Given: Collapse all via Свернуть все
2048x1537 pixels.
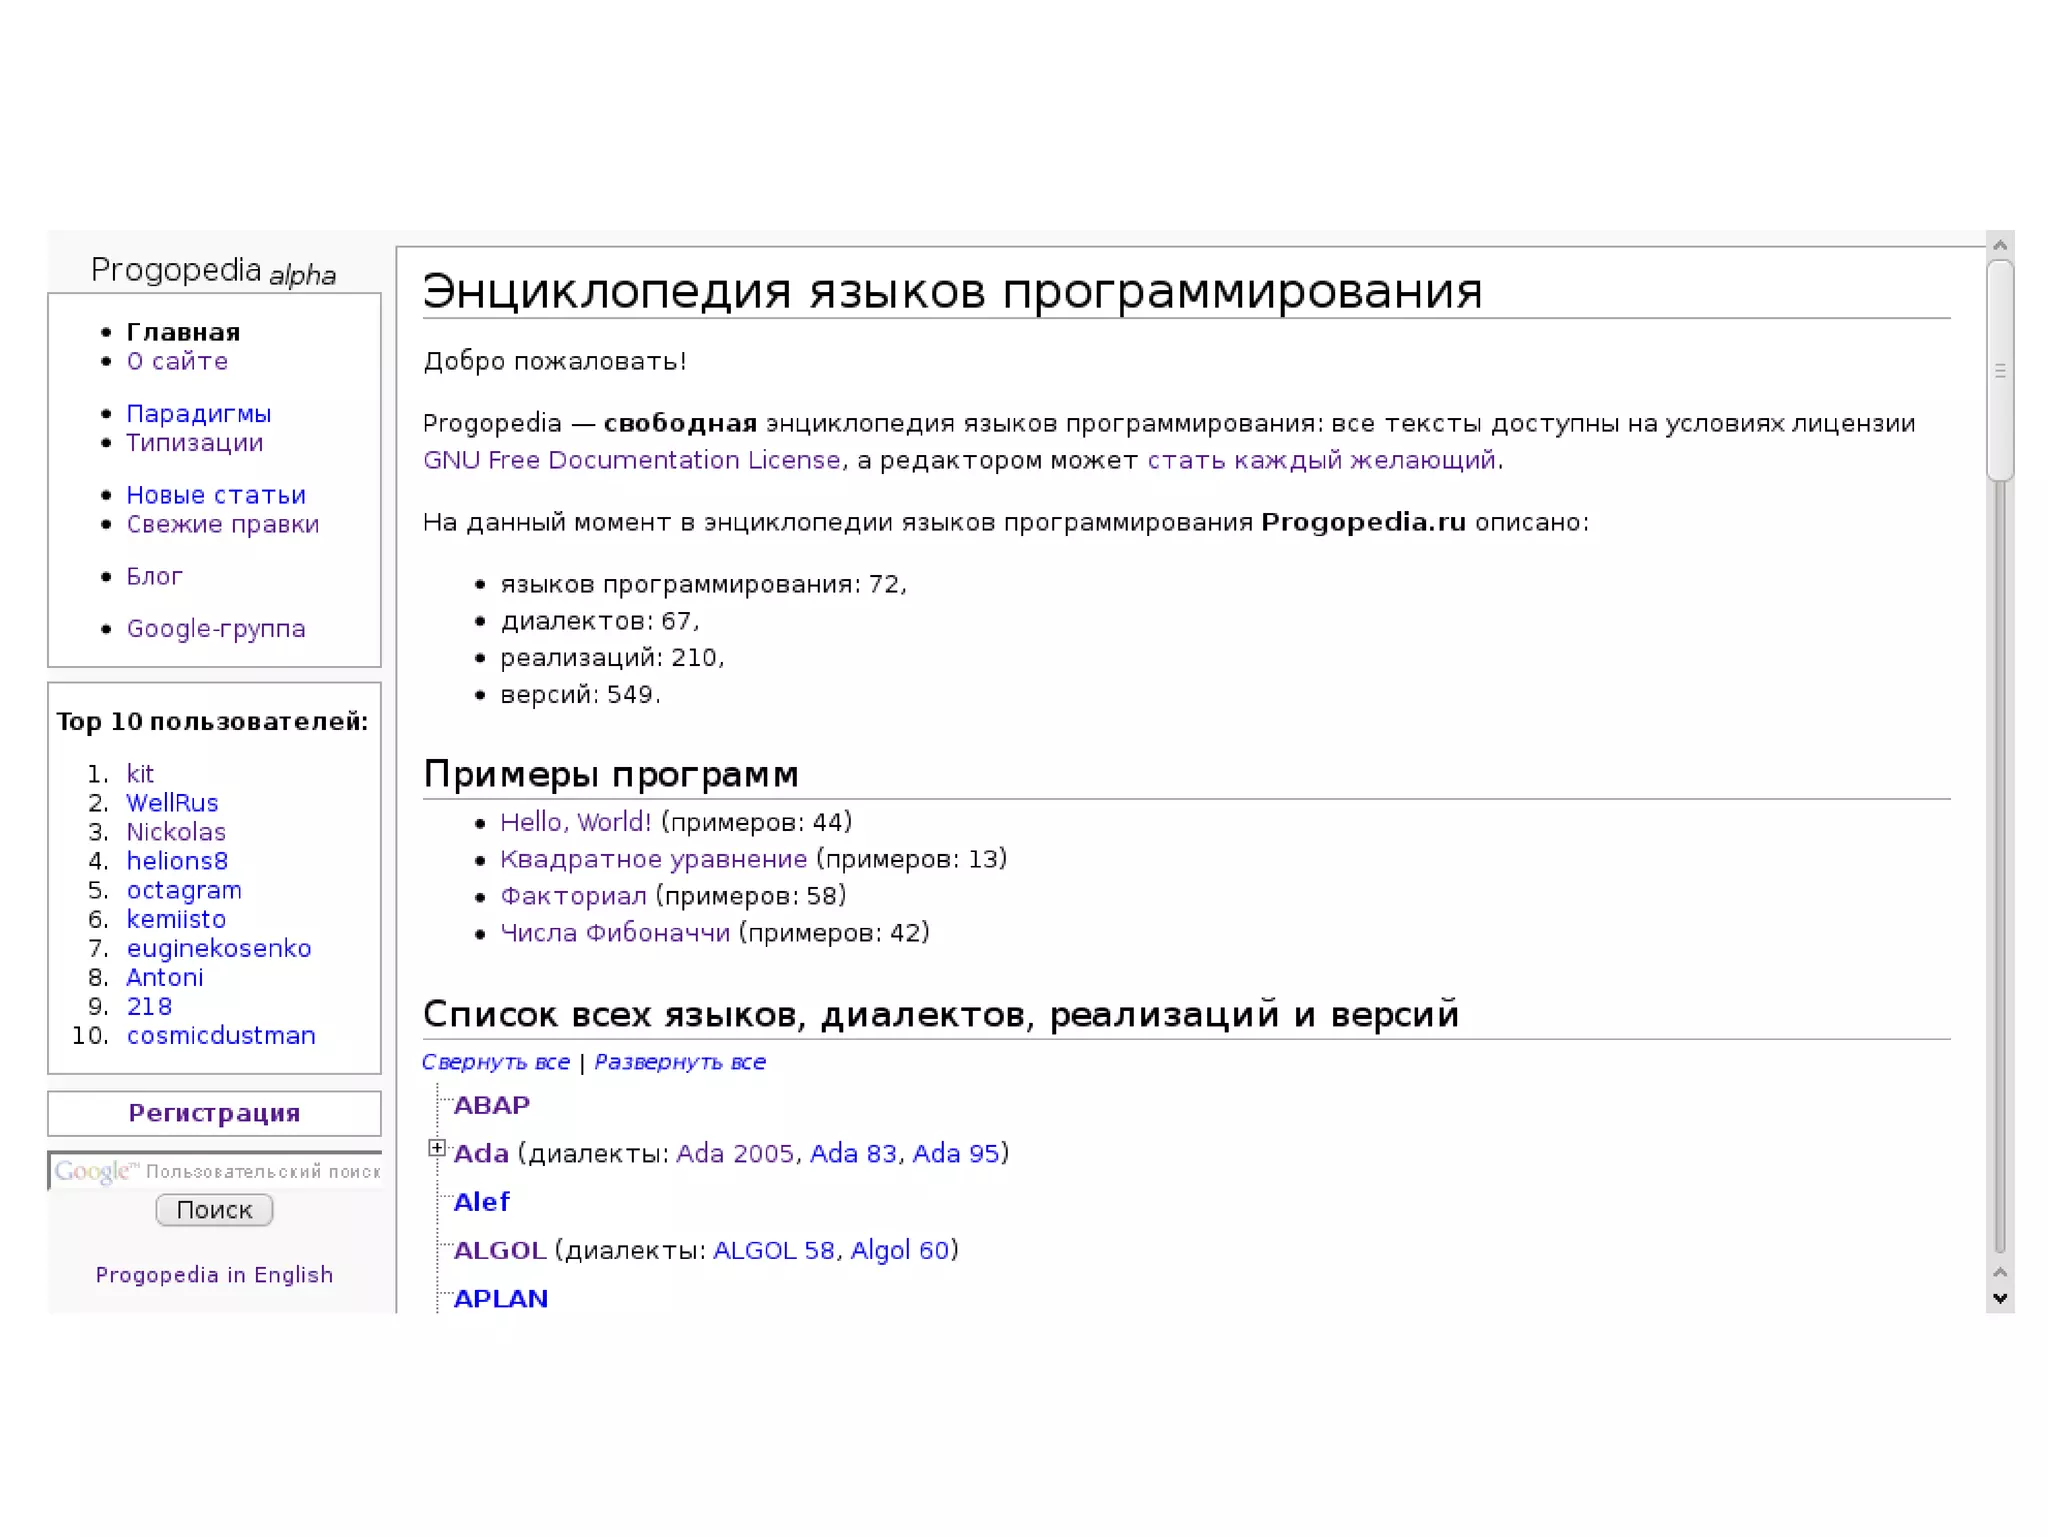Looking at the screenshot, I should pos(496,1062).
